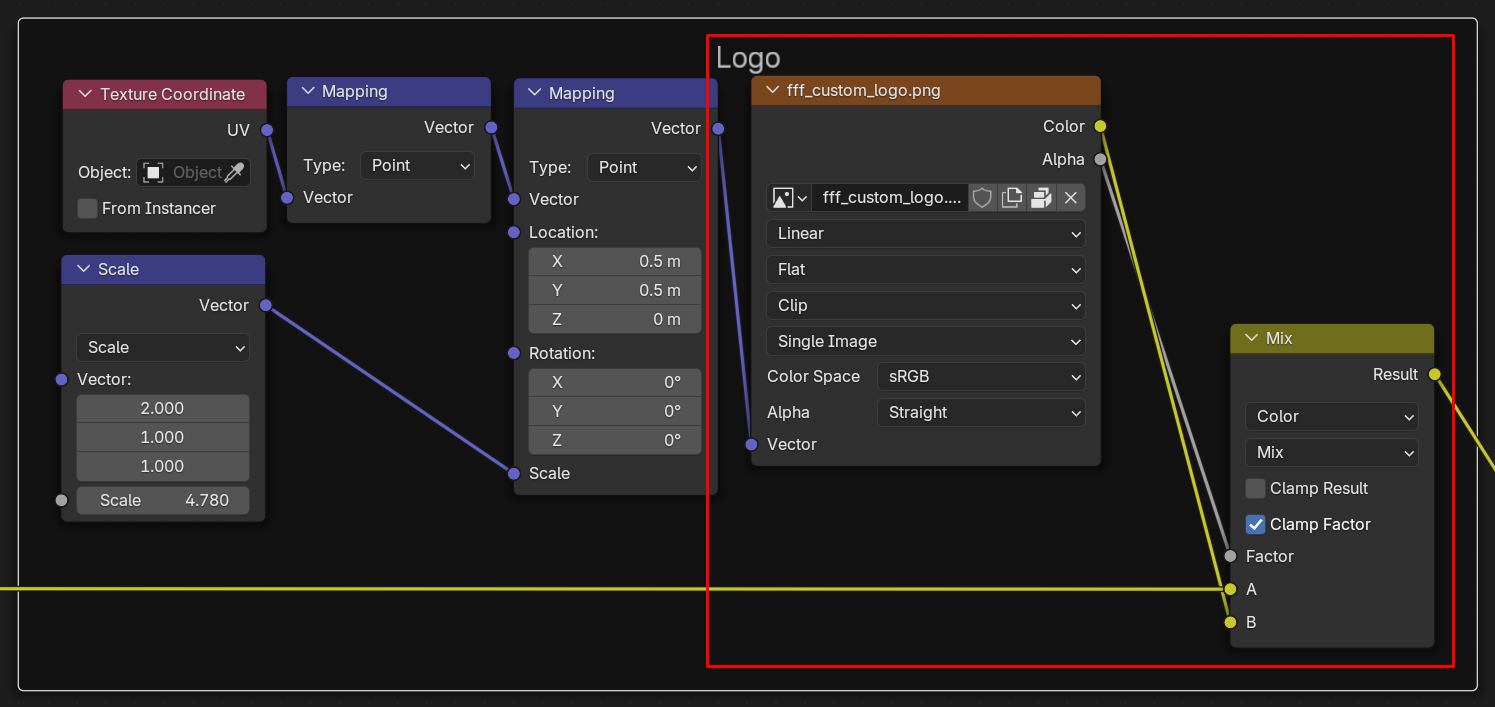
Task: Click the Location X field
Action: (615, 261)
